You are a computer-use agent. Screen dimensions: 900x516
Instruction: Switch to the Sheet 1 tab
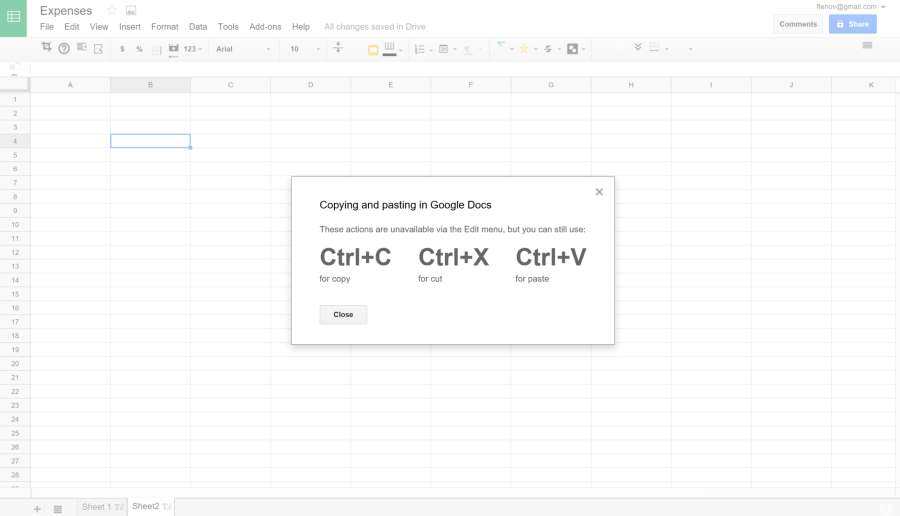point(102,507)
